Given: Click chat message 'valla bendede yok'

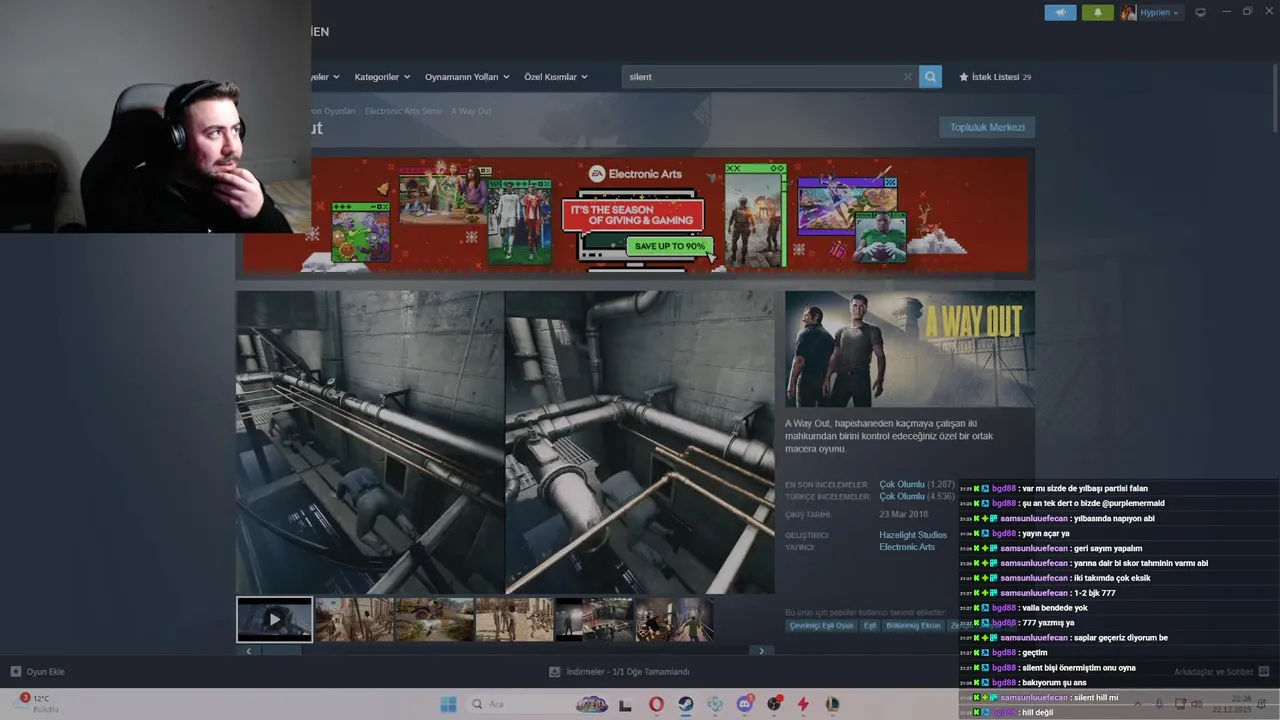Looking at the screenshot, I should tap(1055, 608).
